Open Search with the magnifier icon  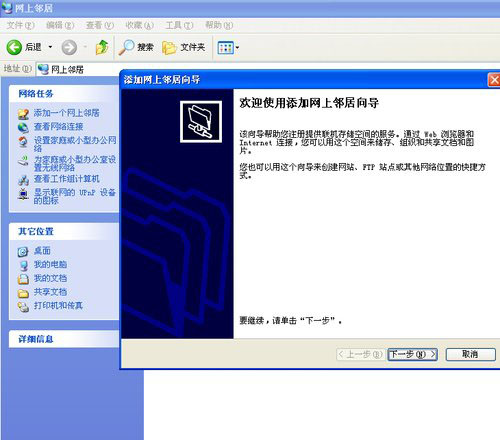[x=126, y=47]
